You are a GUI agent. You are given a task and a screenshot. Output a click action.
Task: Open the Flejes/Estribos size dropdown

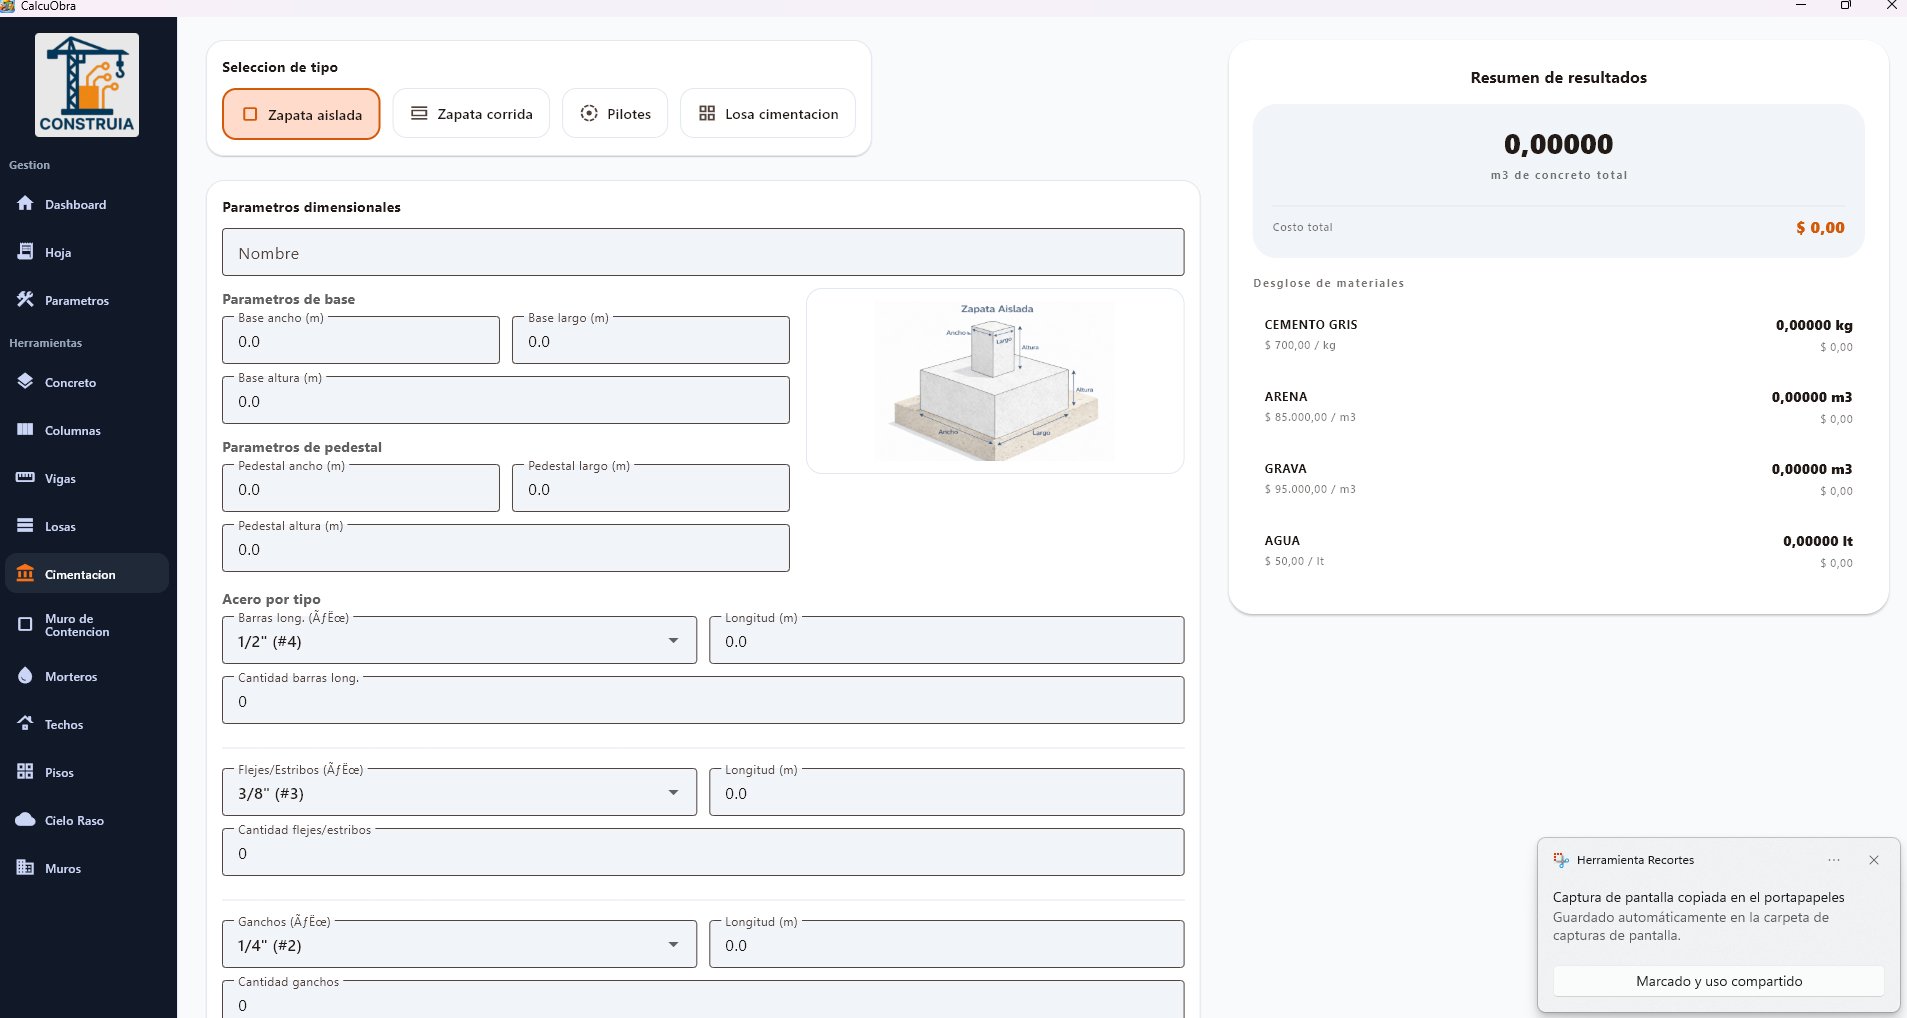coord(673,793)
